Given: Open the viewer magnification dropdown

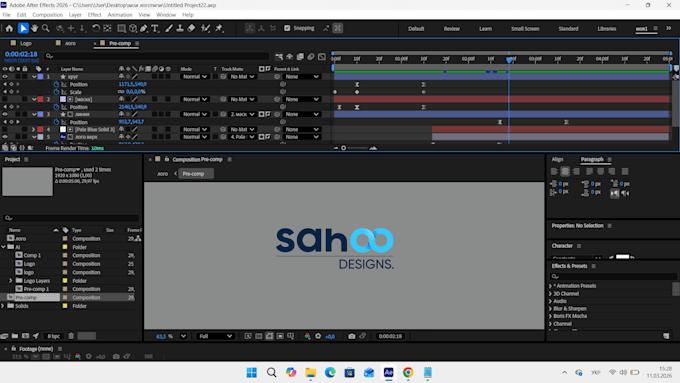Looking at the screenshot, I should (x=183, y=336).
